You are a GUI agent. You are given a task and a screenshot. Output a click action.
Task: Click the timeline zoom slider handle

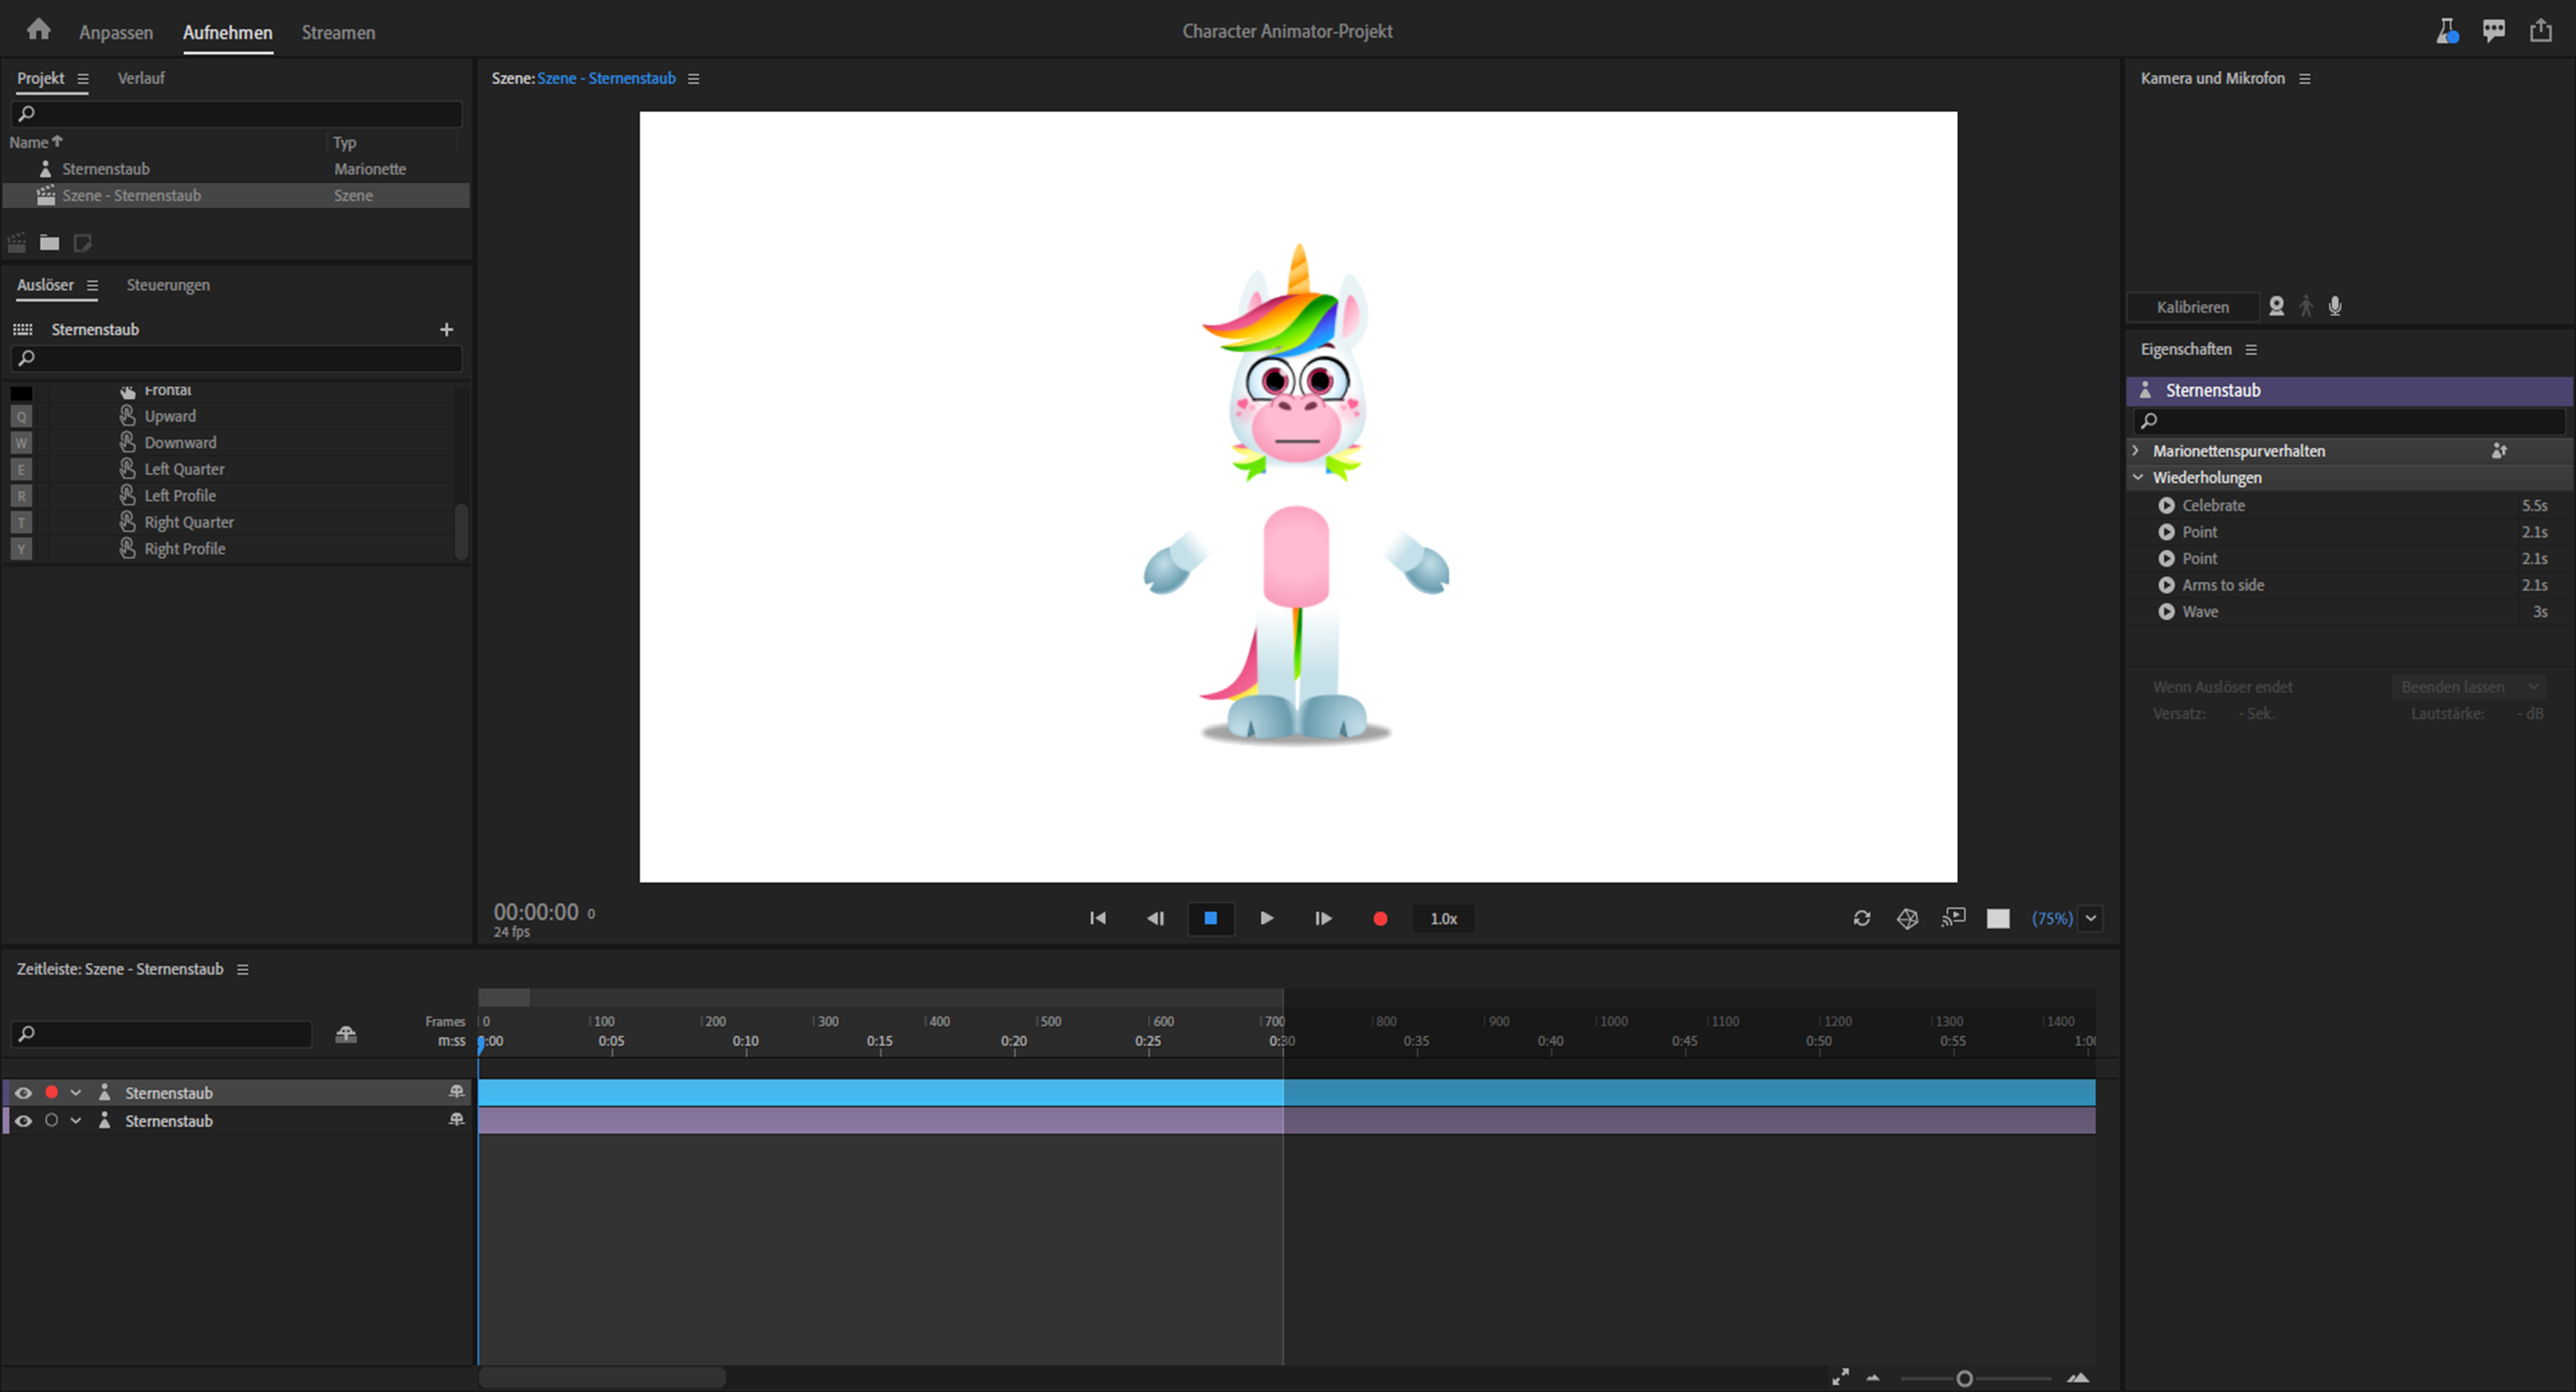click(1964, 1378)
